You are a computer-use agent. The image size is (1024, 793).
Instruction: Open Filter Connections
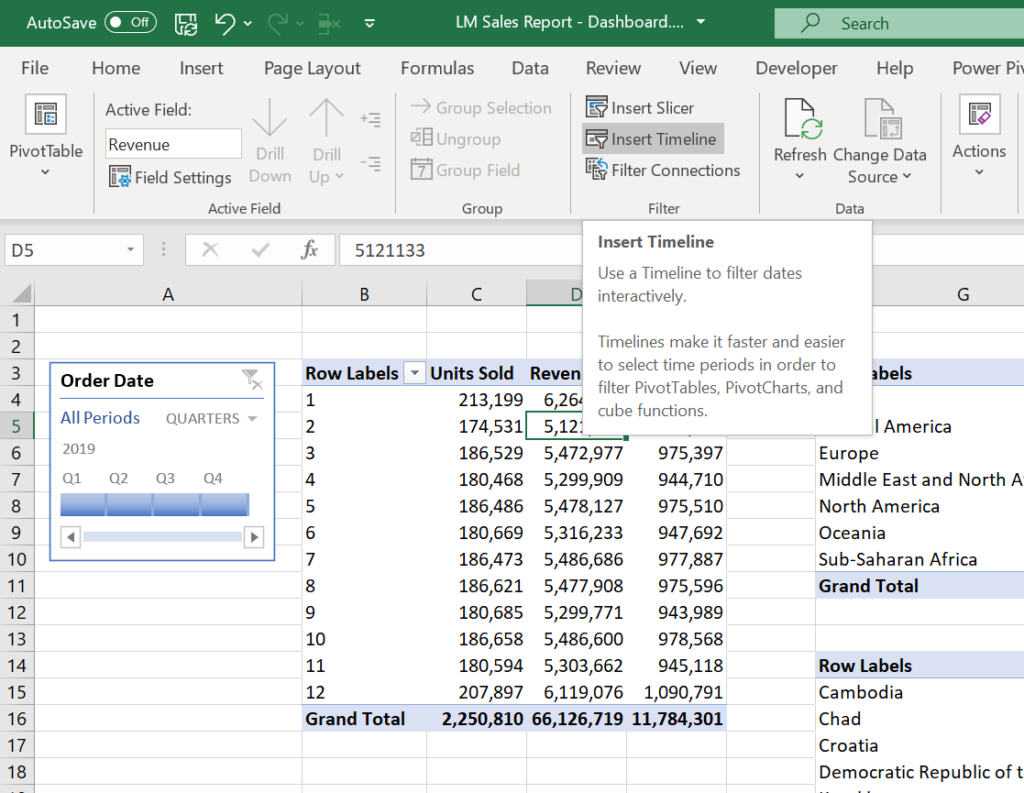click(663, 170)
